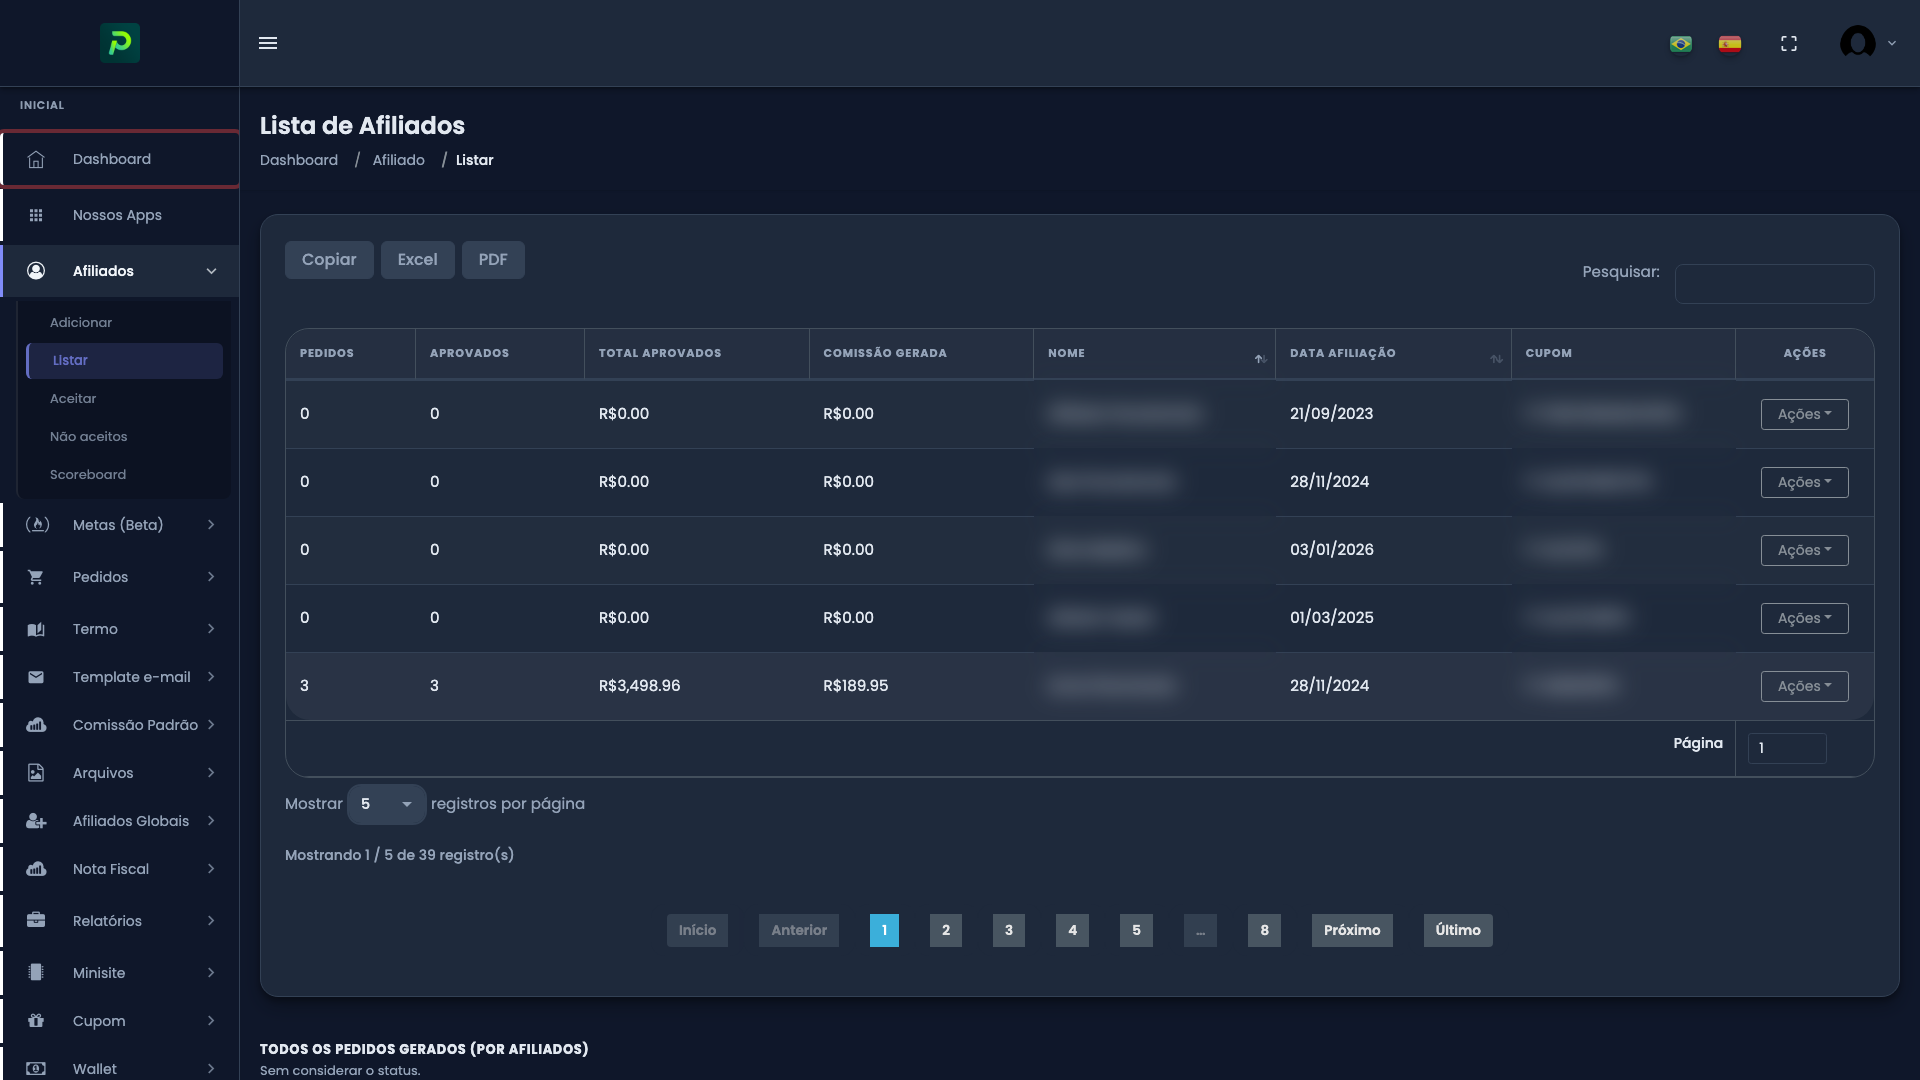Click inside the Pesquisar search field
The width and height of the screenshot is (1920, 1080).
pos(1773,283)
